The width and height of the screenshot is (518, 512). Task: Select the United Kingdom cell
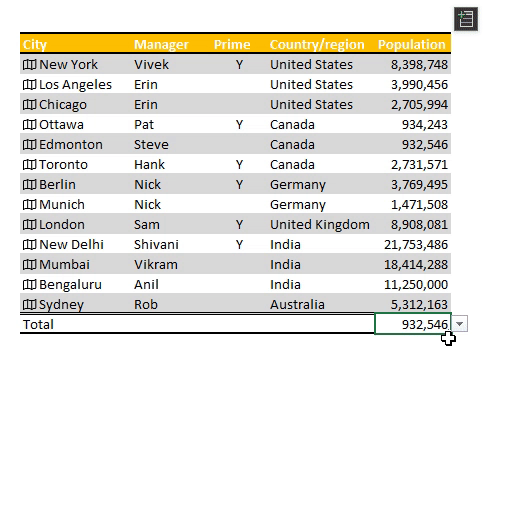[x=321, y=224]
